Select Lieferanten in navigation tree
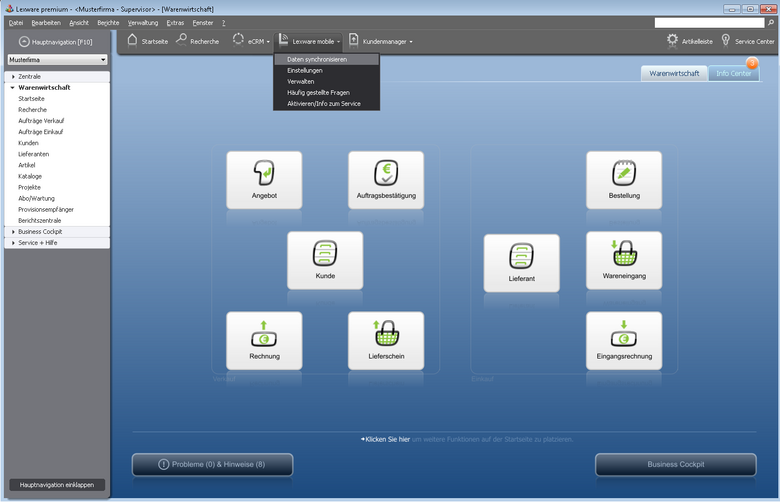This screenshot has width=780, height=502. pos(34,154)
